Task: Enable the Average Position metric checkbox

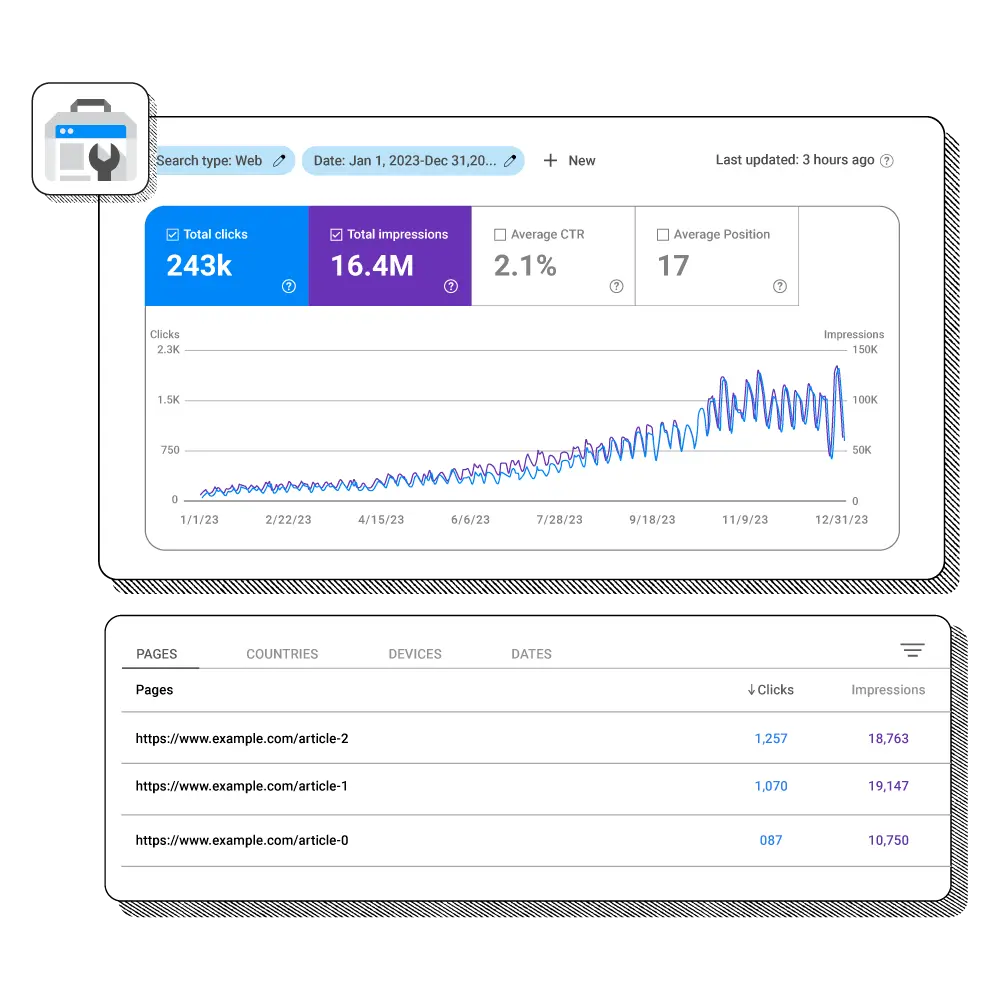Action: click(x=662, y=234)
